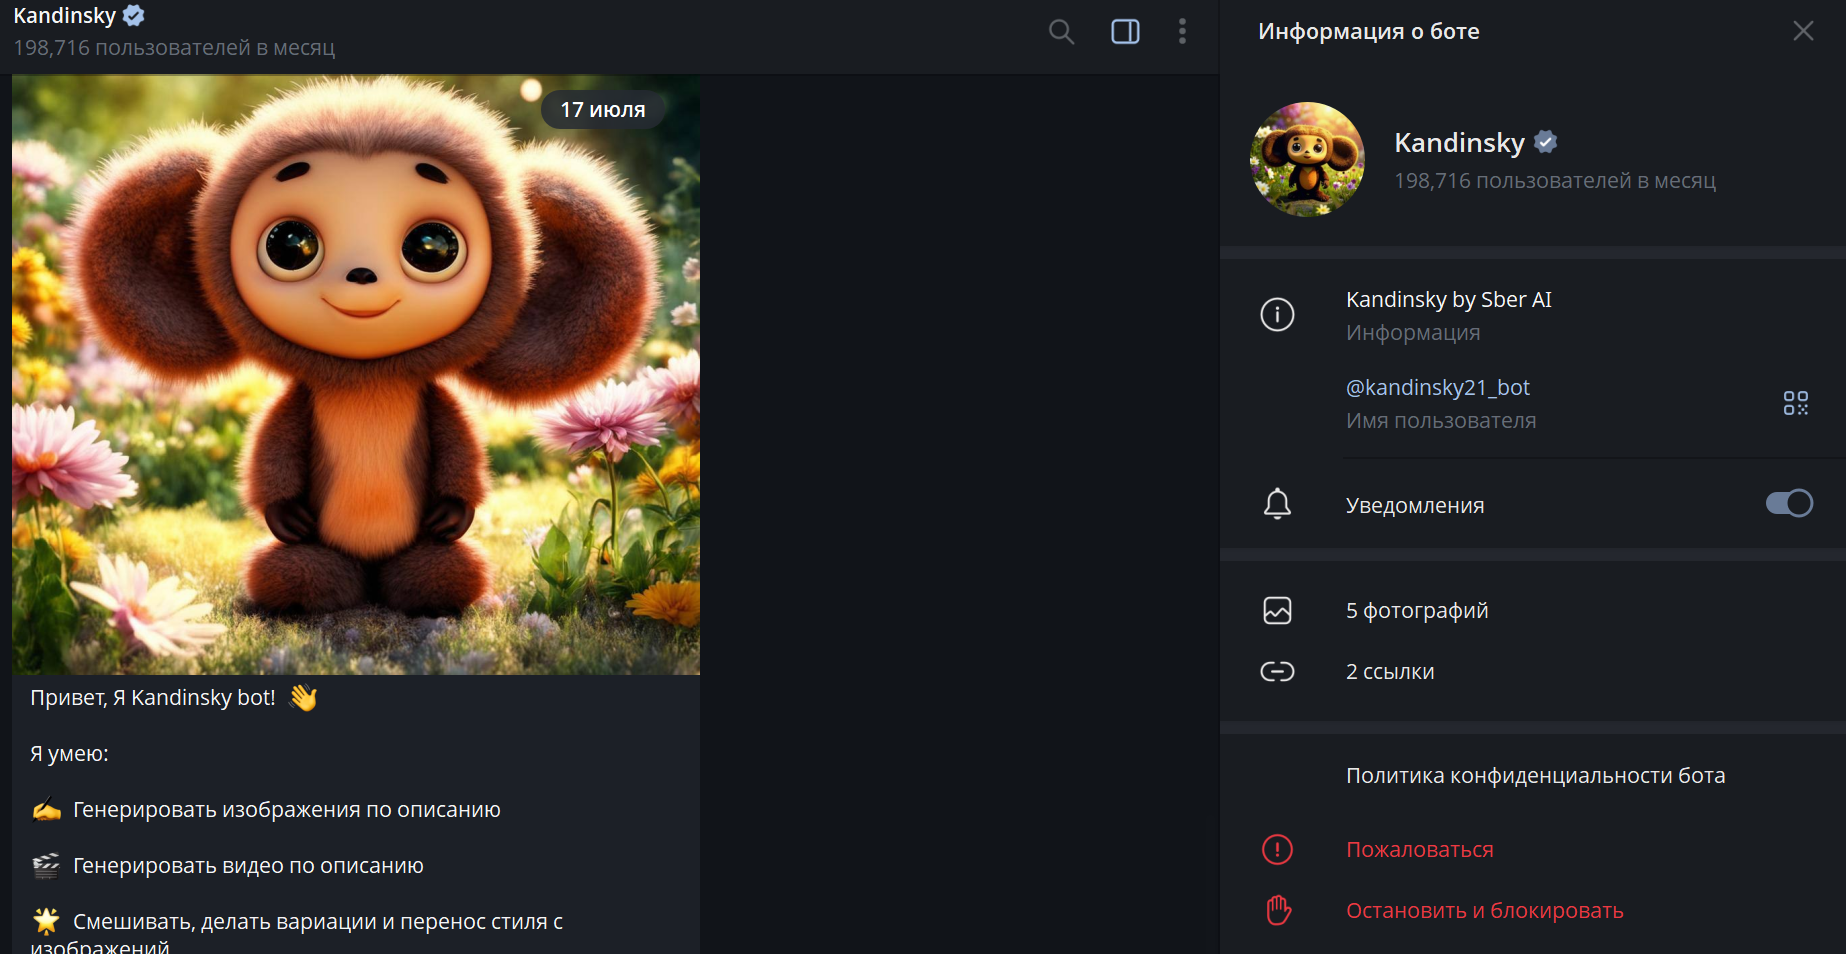The width and height of the screenshot is (1846, 954).
Task: Open Политика конфиденциальности бота
Action: click(1535, 775)
